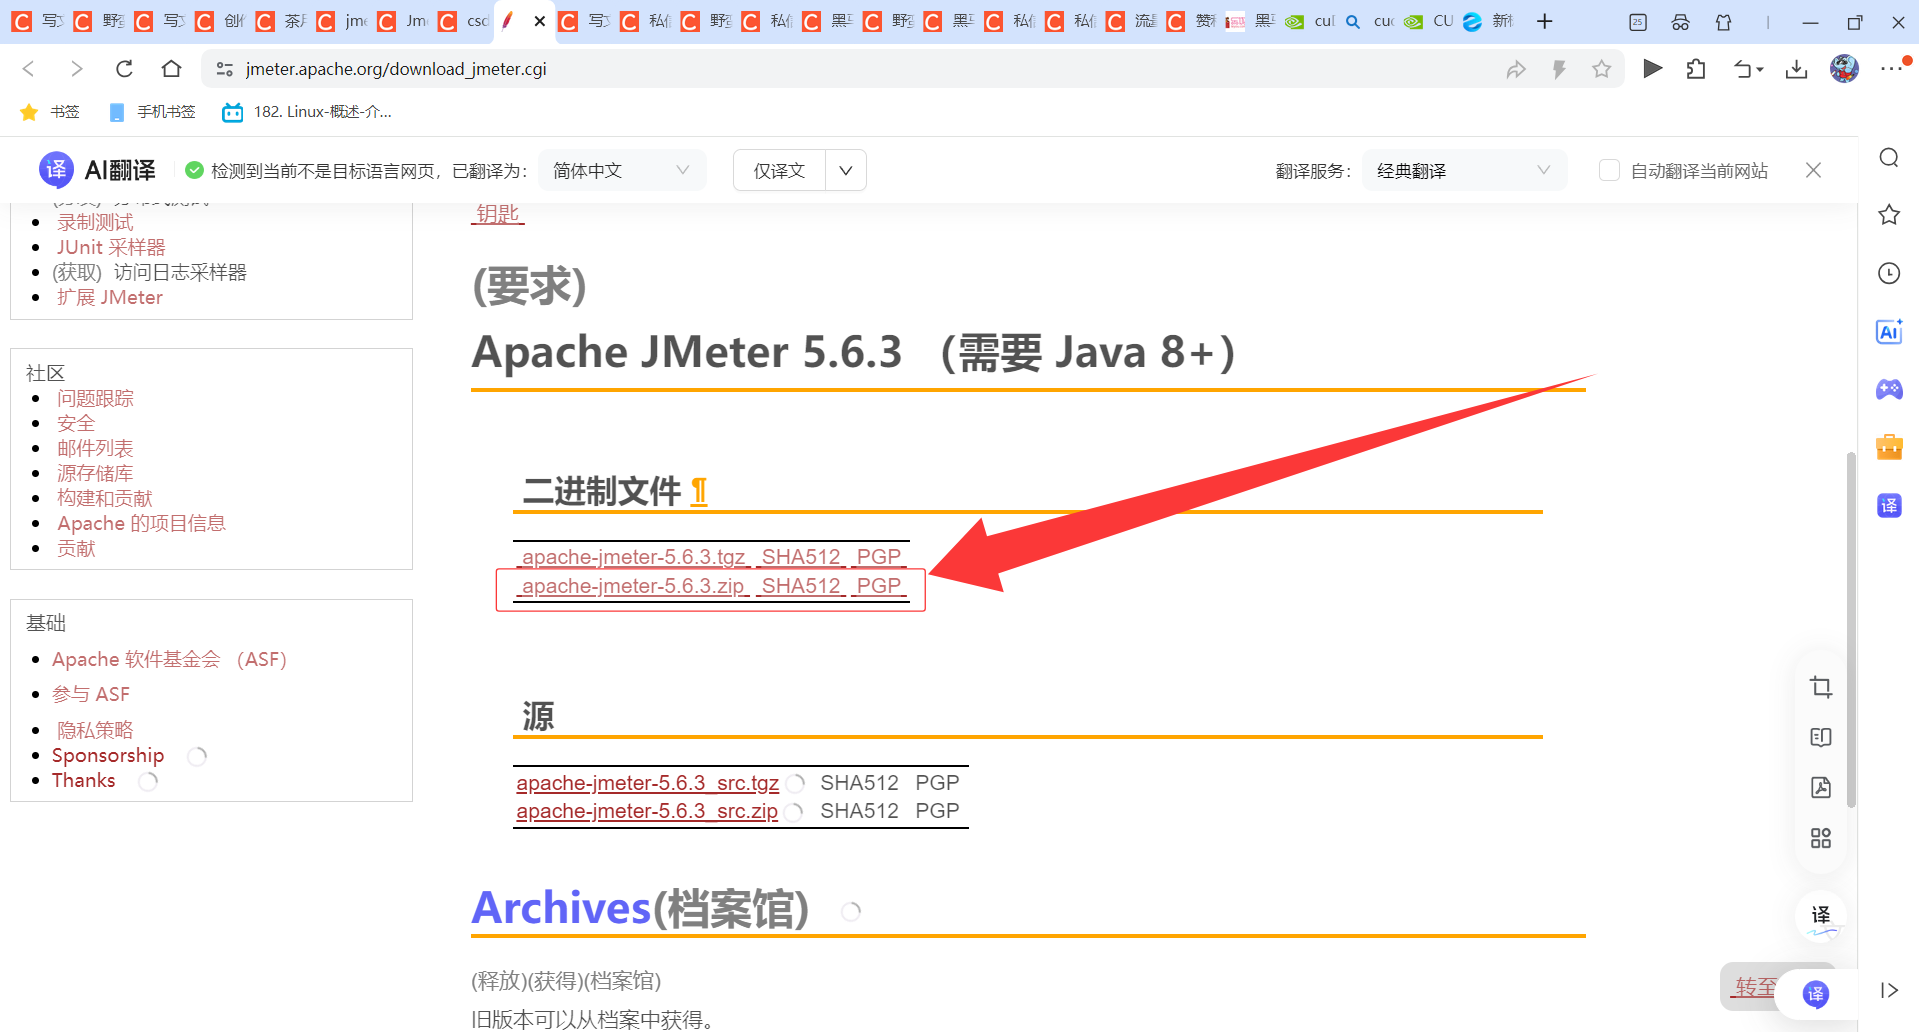Open the 书签 bookmarks folder

50,112
